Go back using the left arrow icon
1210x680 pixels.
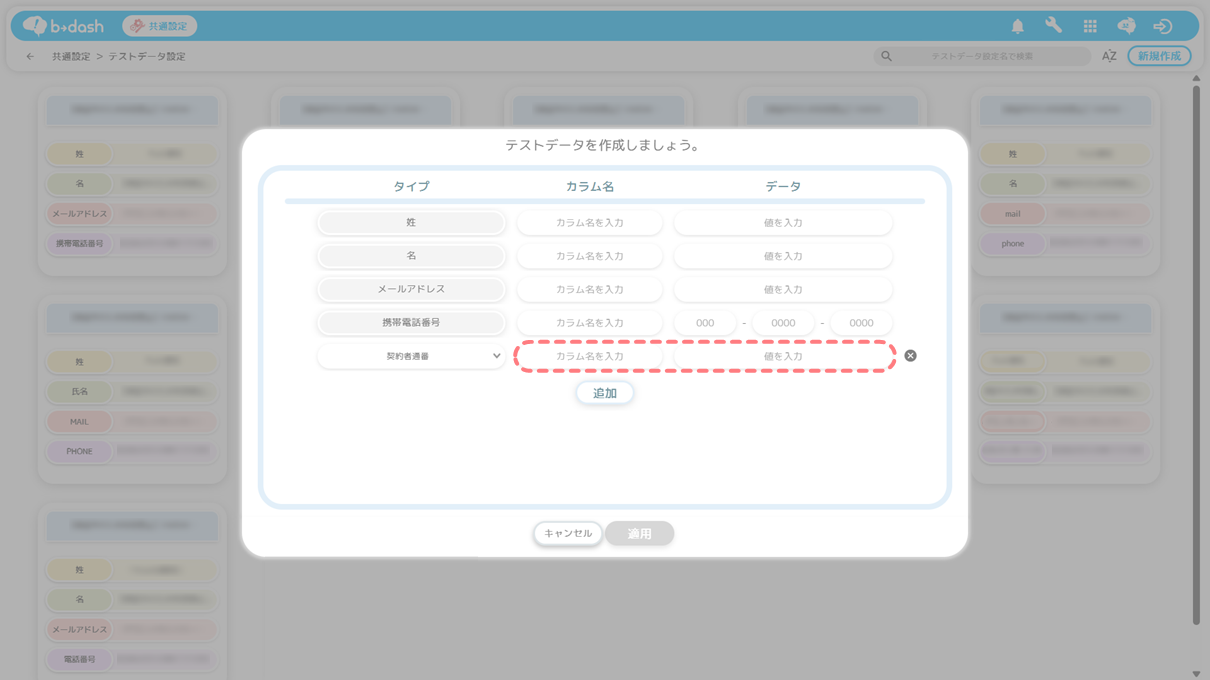point(30,57)
